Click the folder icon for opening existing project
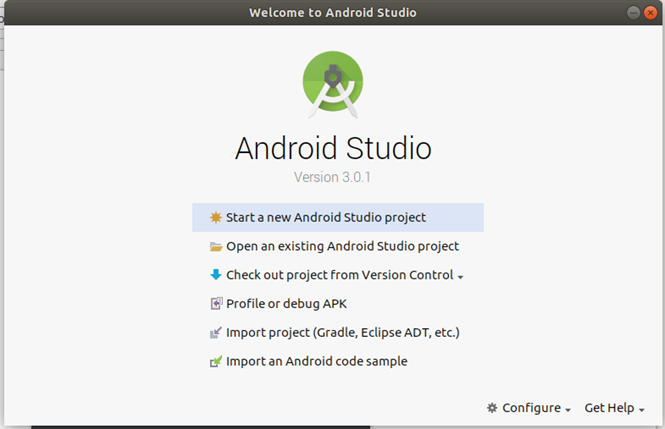 (x=216, y=246)
